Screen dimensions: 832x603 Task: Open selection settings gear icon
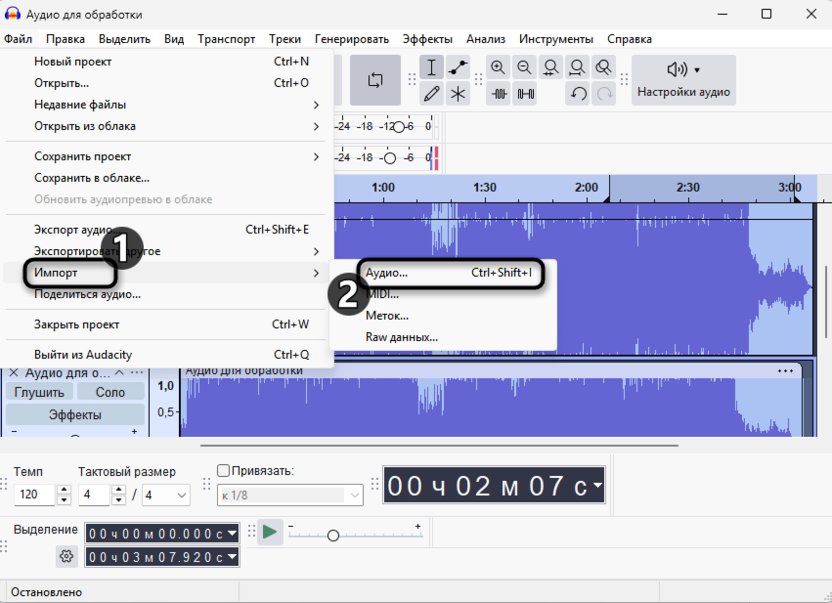[x=67, y=556]
